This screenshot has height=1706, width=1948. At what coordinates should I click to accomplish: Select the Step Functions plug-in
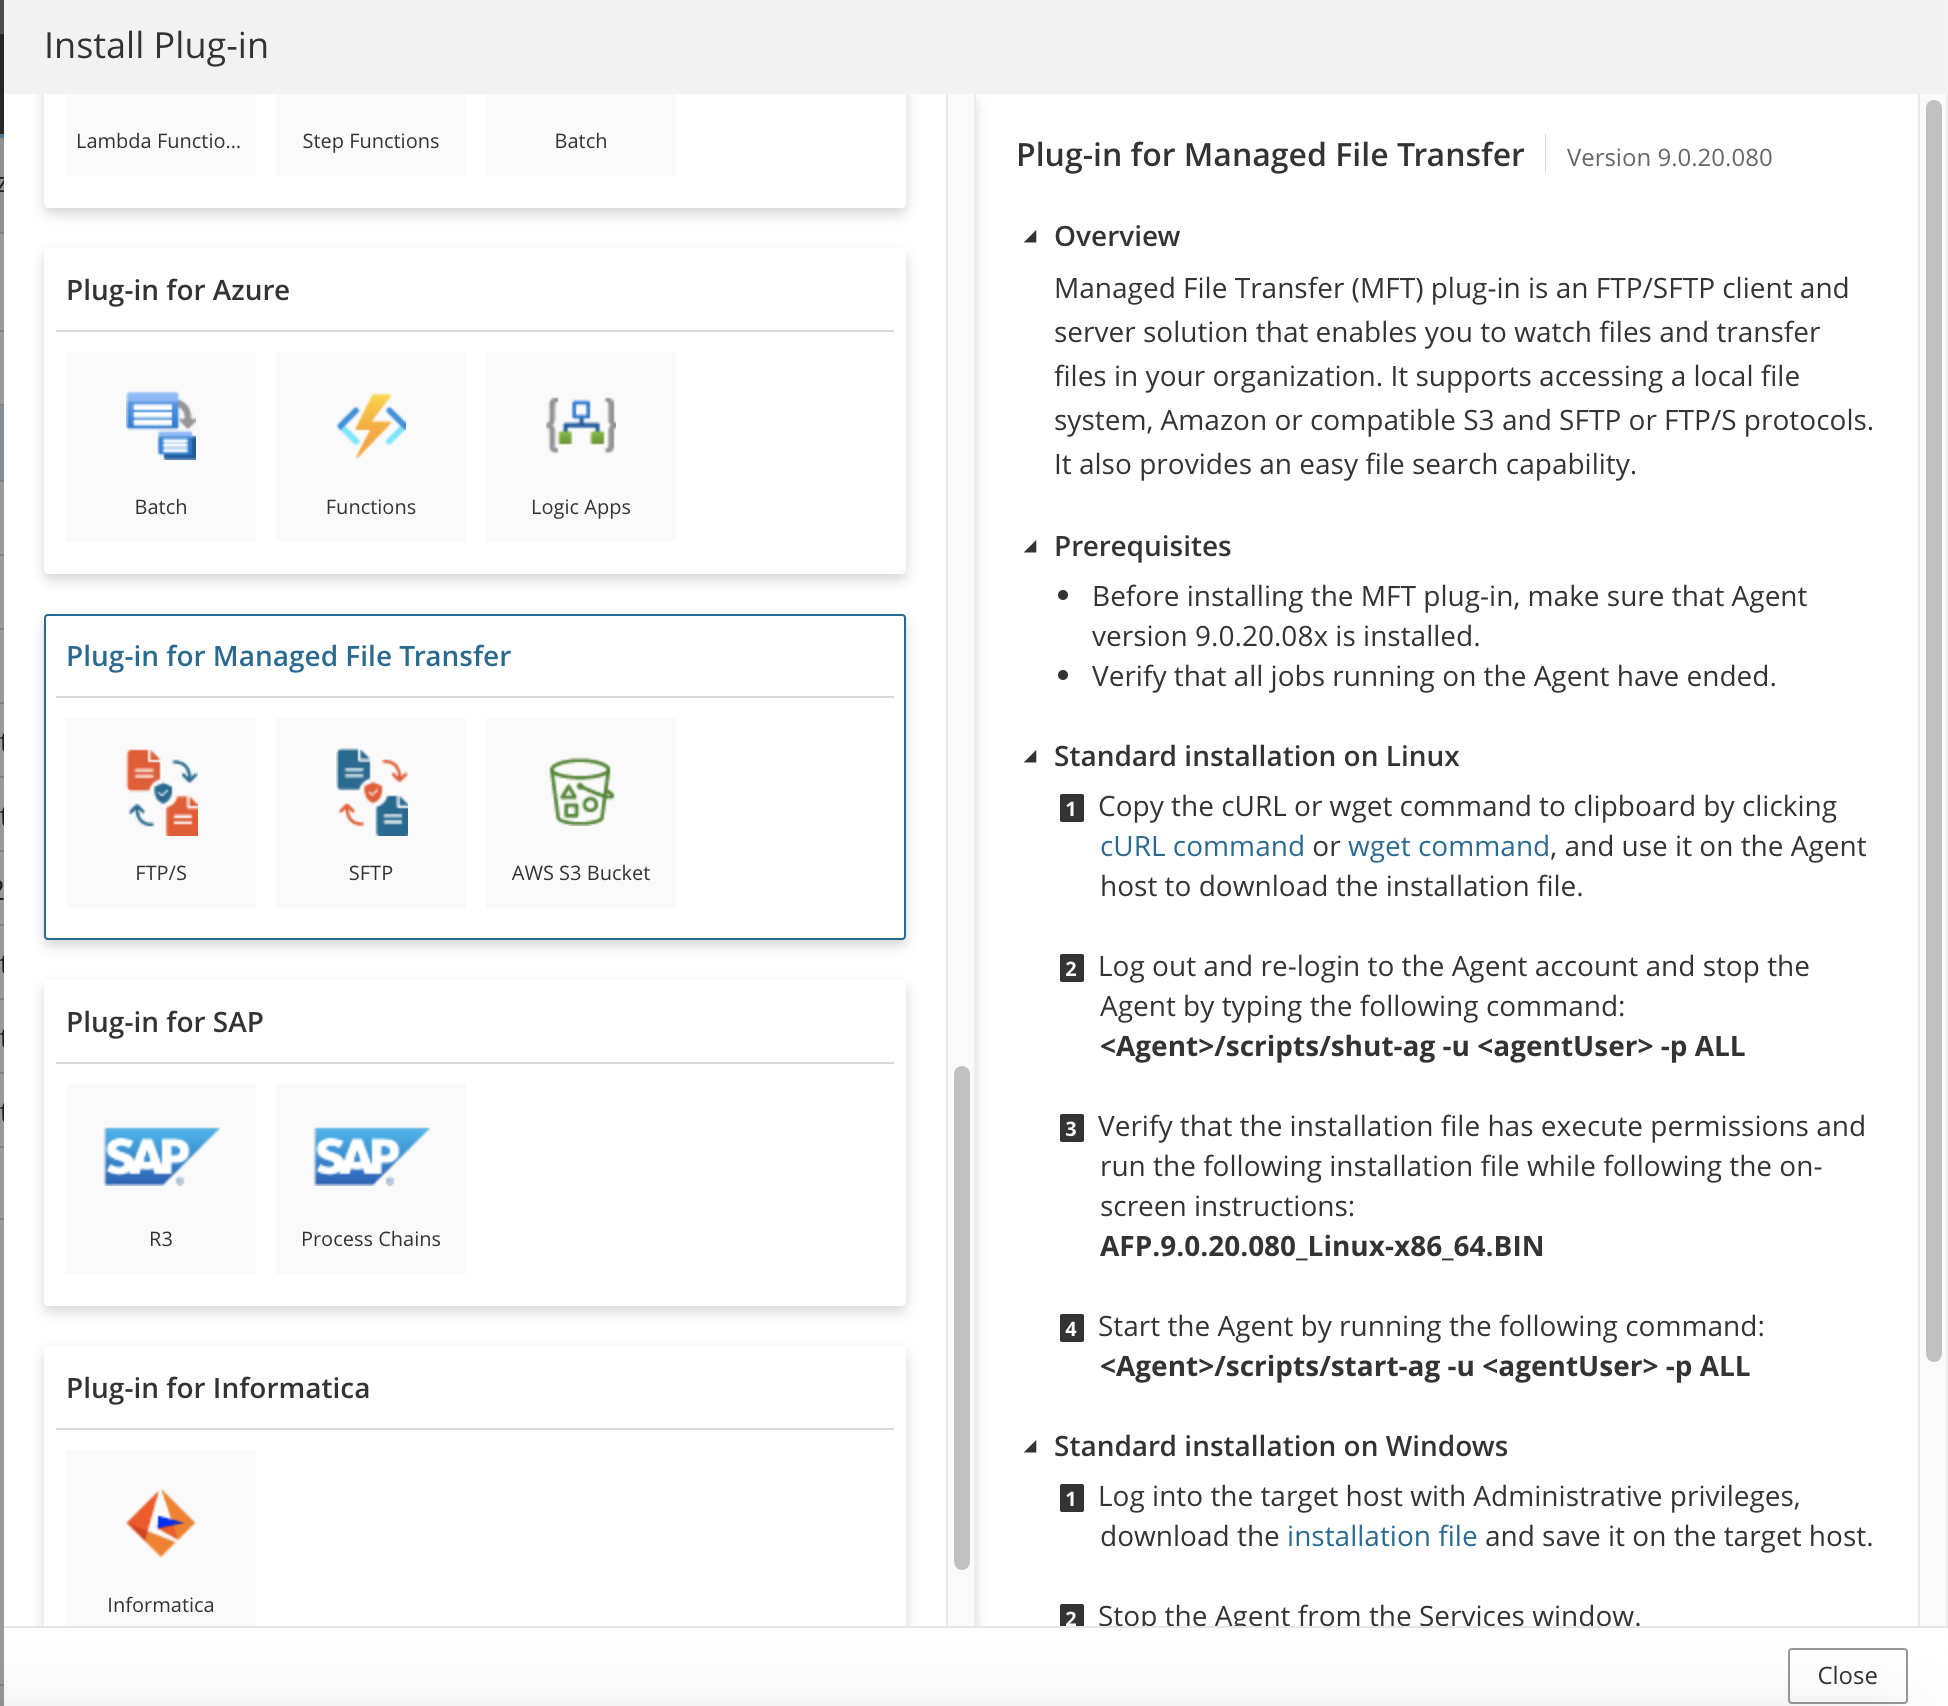click(x=370, y=140)
